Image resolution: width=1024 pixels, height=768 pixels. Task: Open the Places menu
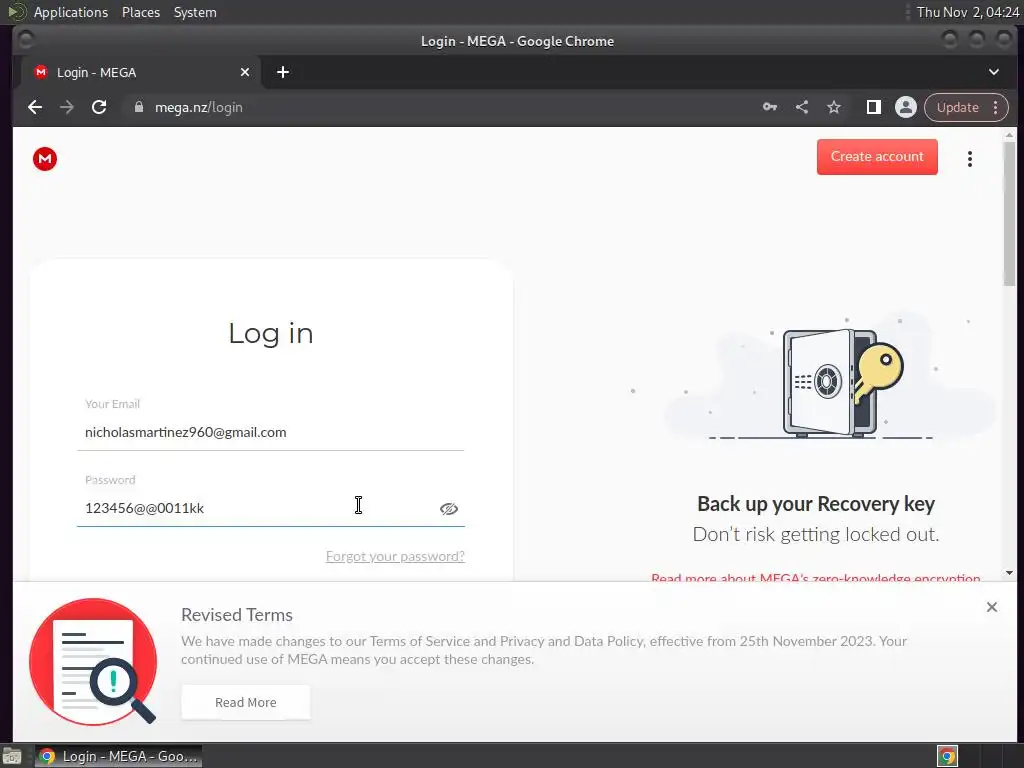tap(141, 12)
